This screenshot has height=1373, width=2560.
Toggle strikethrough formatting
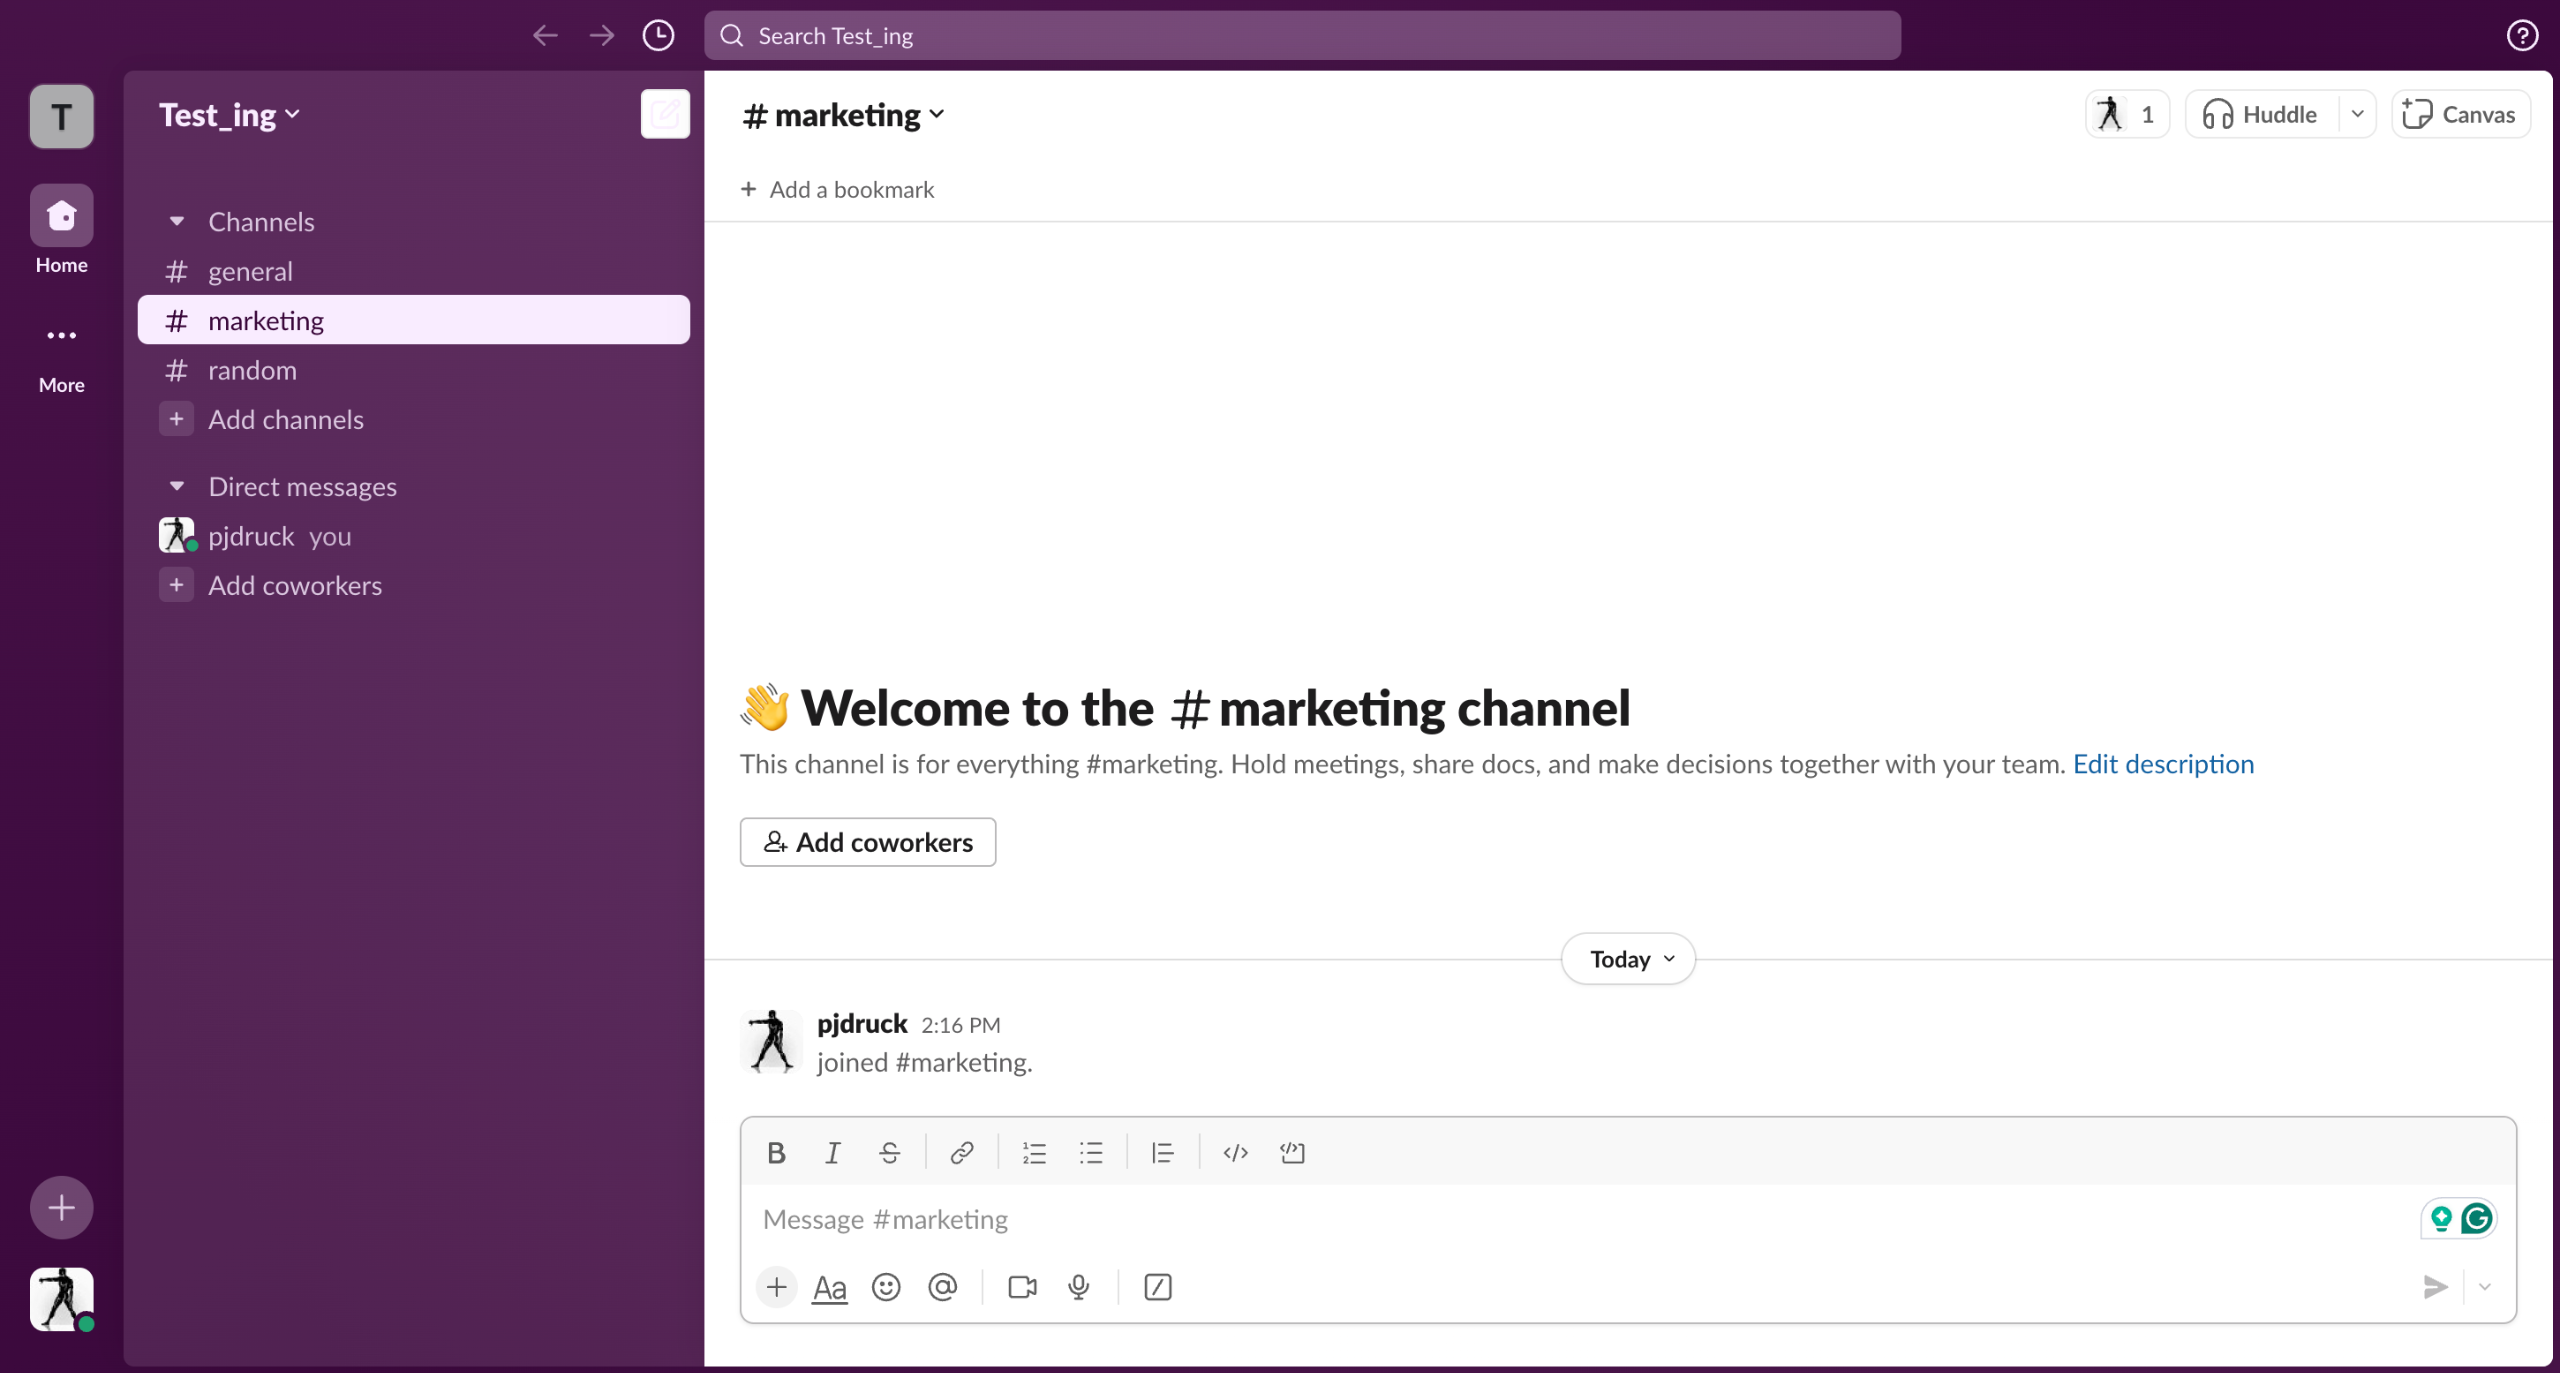tap(889, 1153)
